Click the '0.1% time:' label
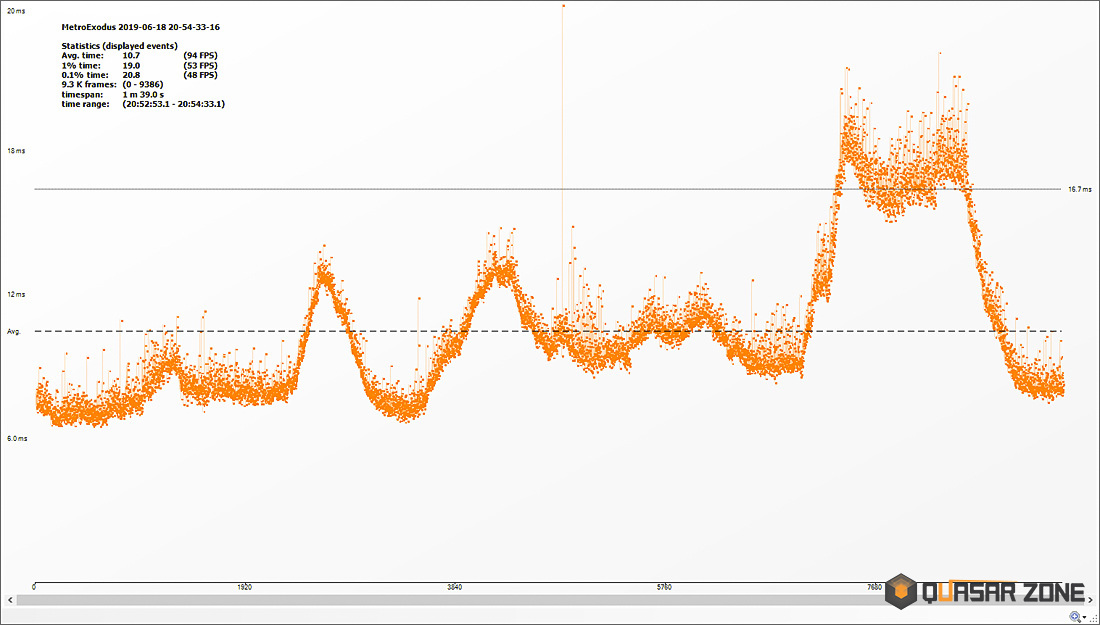Screen dimensions: 1100x625 coord(85,75)
